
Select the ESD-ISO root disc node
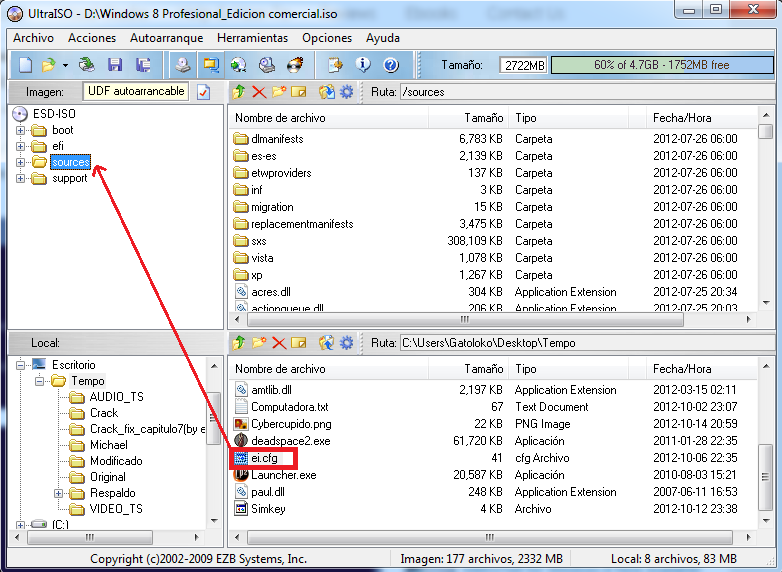coord(44,114)
